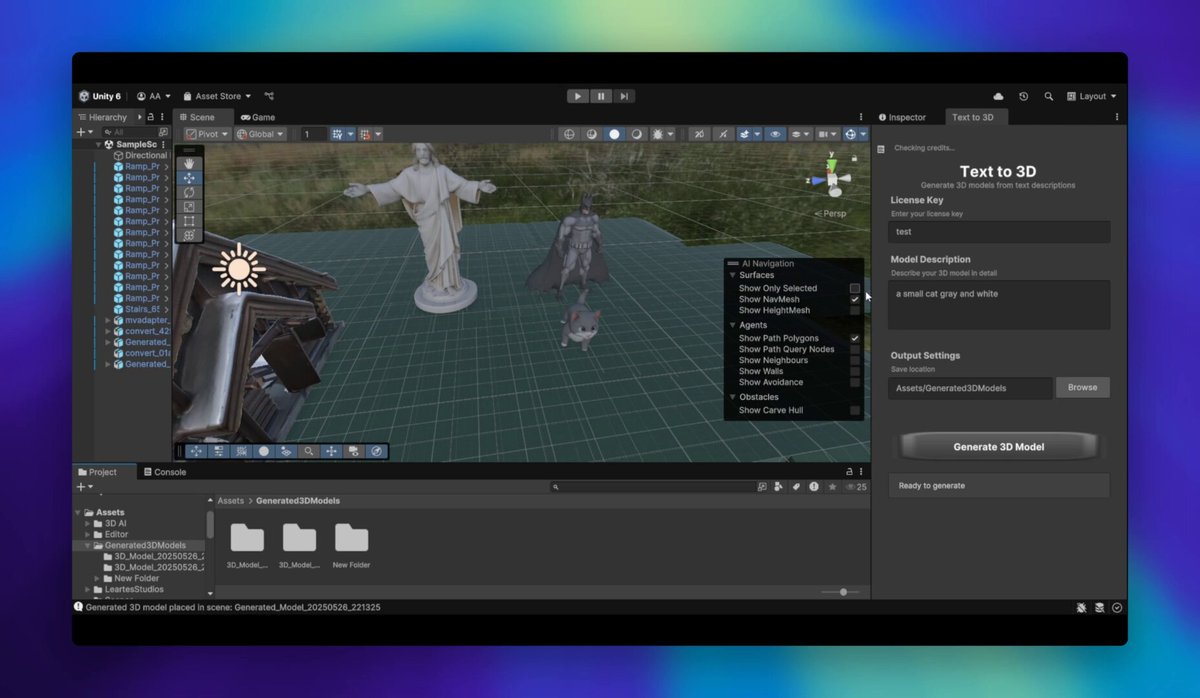Toggle Show HeightMesh checkbox
The image size is (1200, 698).
(855, 310)
